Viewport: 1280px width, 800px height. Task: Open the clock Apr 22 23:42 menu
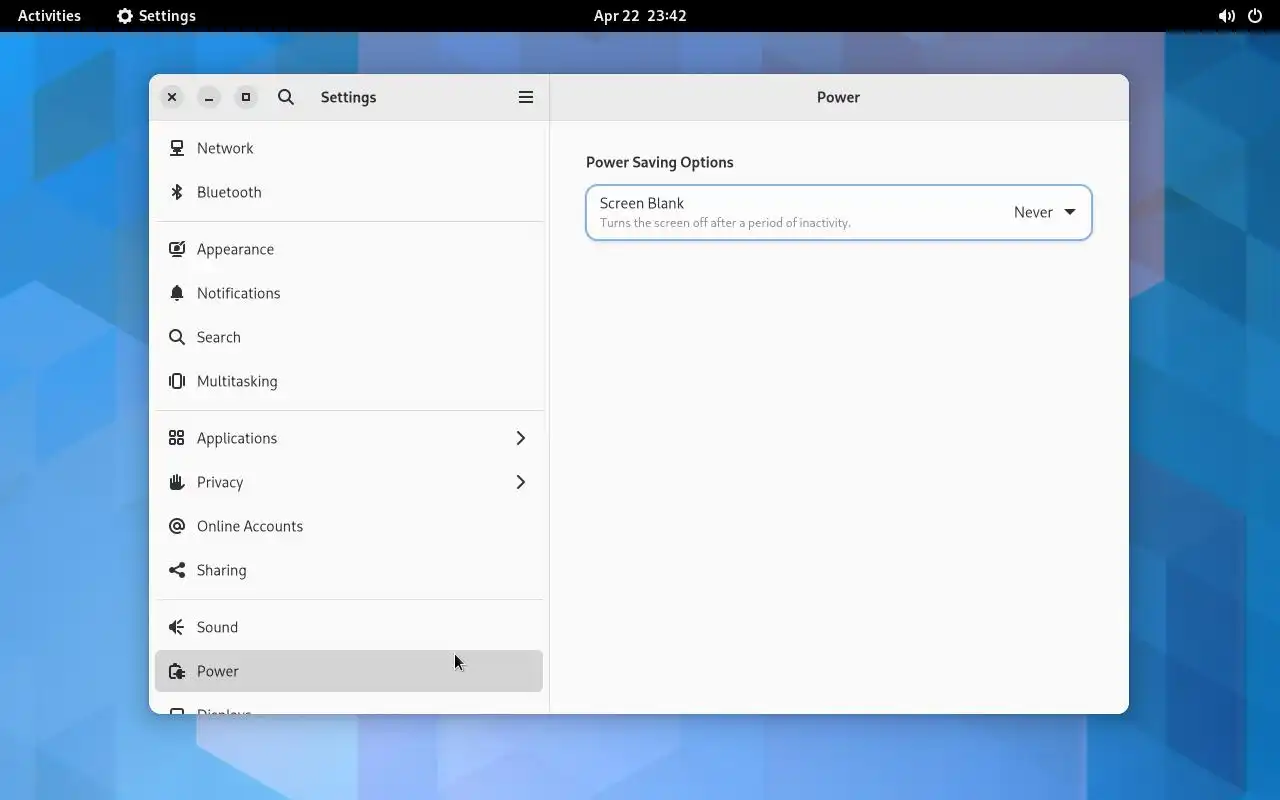(640, 16)
